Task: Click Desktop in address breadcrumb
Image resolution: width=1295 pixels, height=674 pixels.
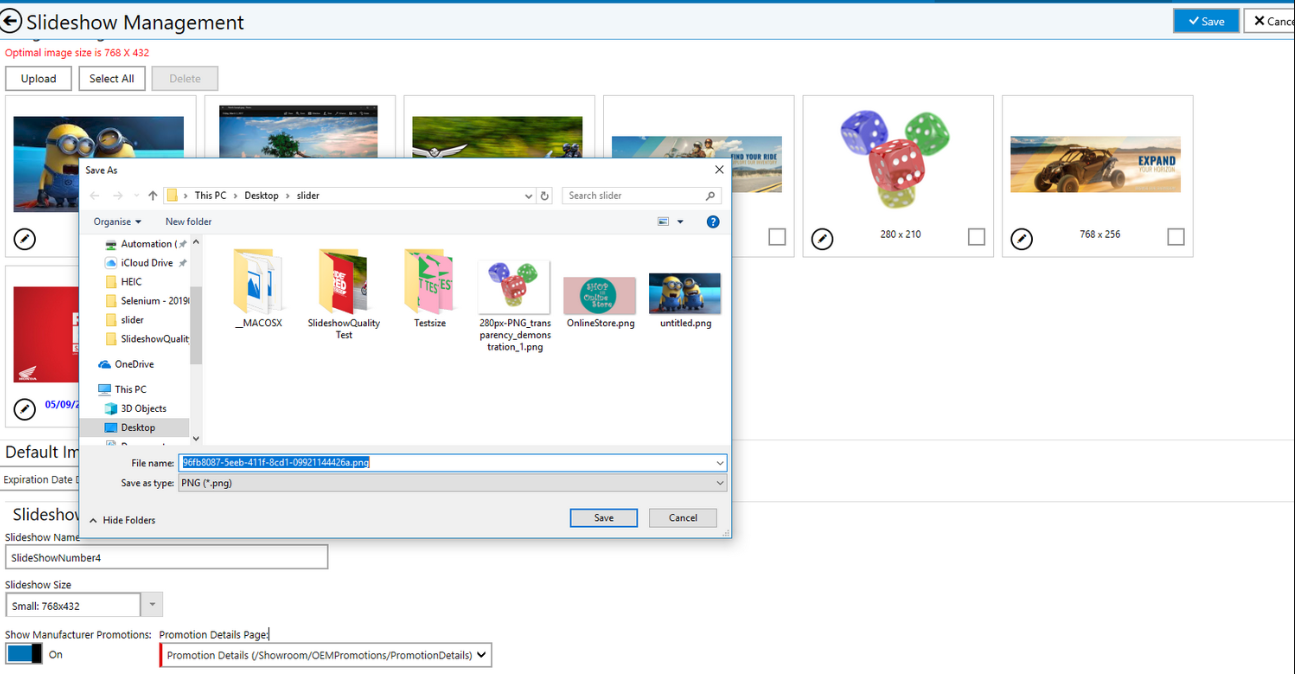Action: [x=261, y=196]
